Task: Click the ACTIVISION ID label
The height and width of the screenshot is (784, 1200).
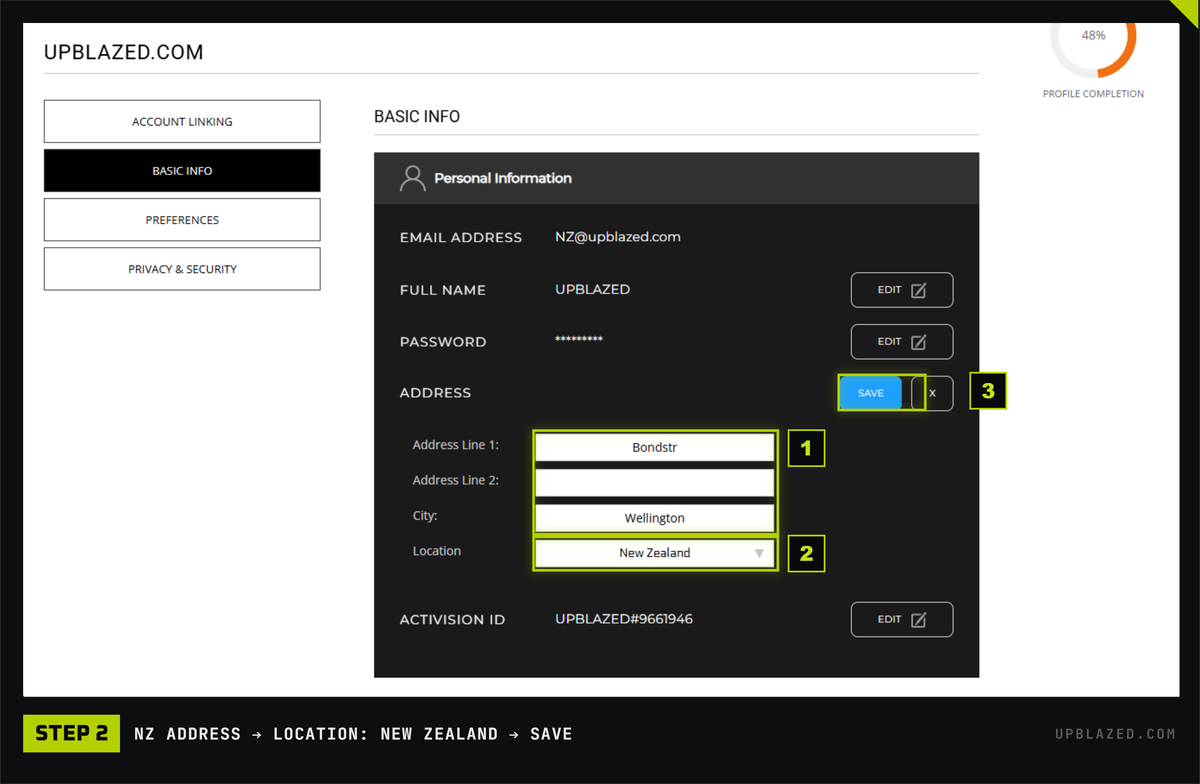Action: [x=453, y=620]
